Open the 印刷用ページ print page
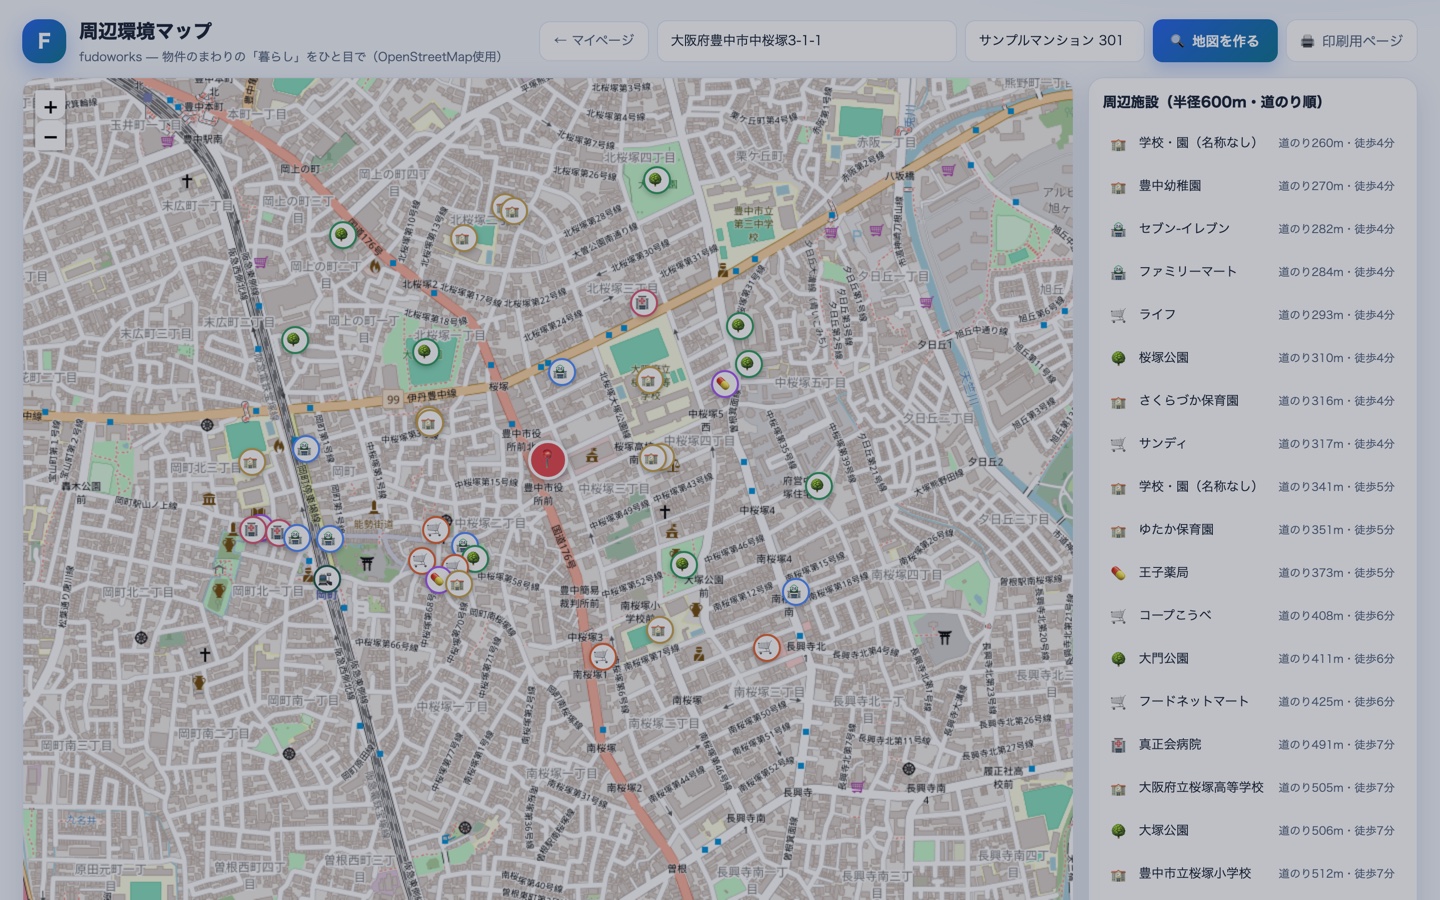This screenshot has height=900, width=1440. 1351,41
